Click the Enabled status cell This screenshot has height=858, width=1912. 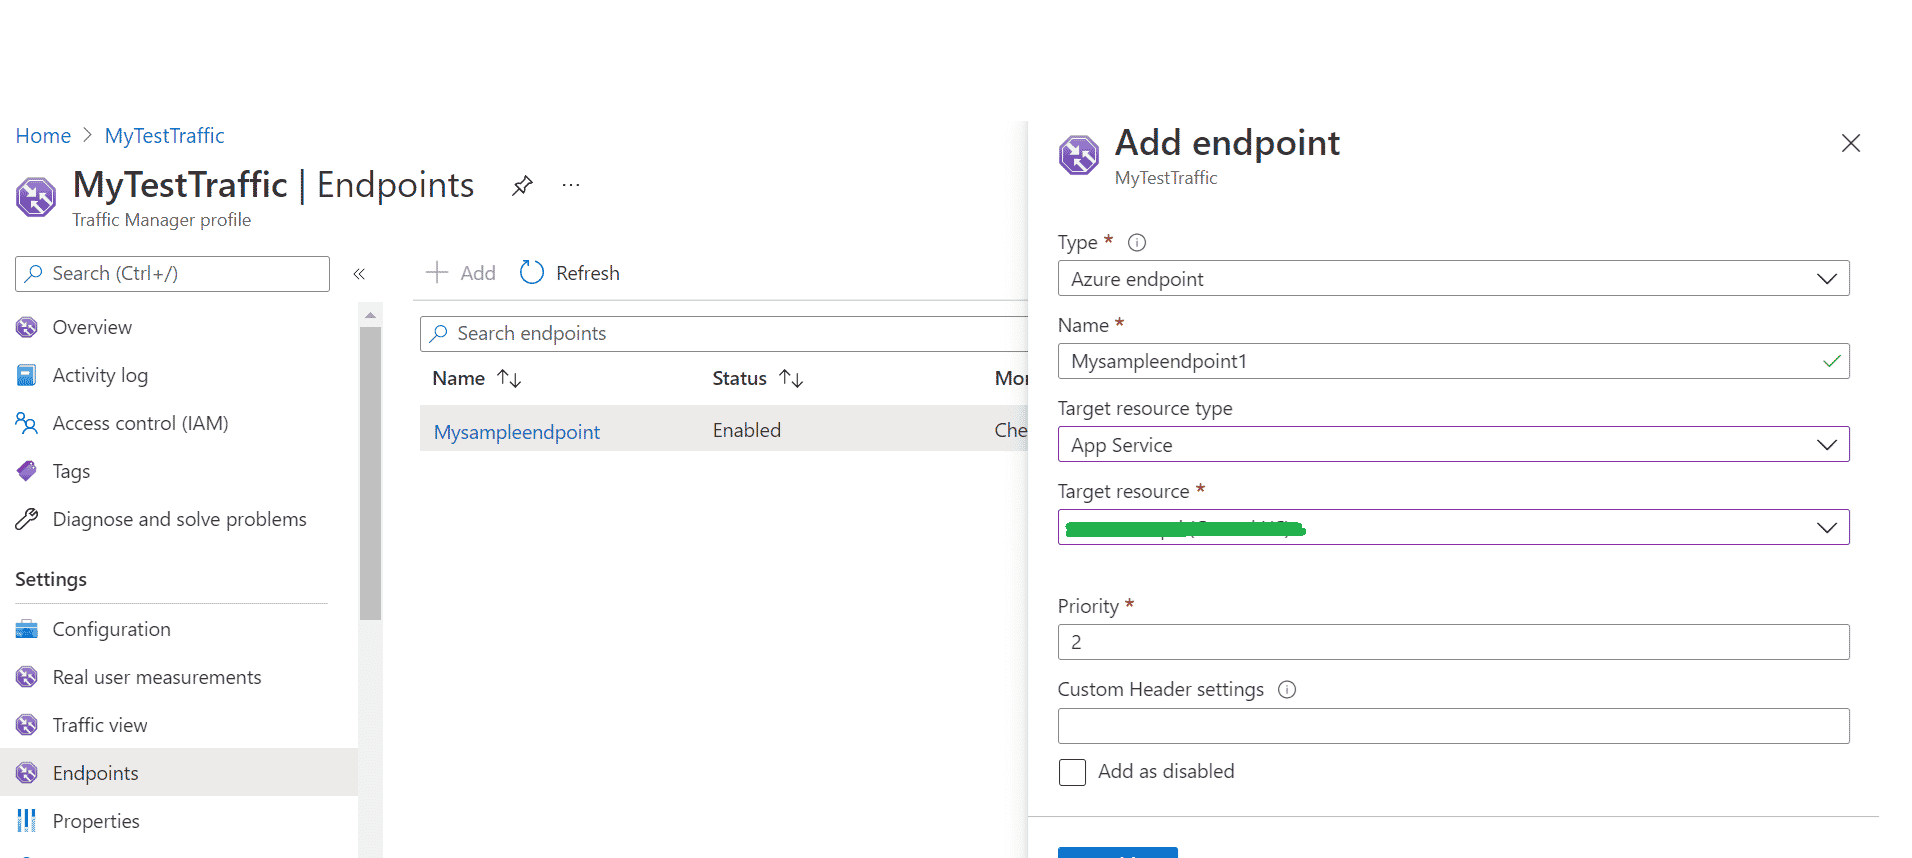click(747, 430)
